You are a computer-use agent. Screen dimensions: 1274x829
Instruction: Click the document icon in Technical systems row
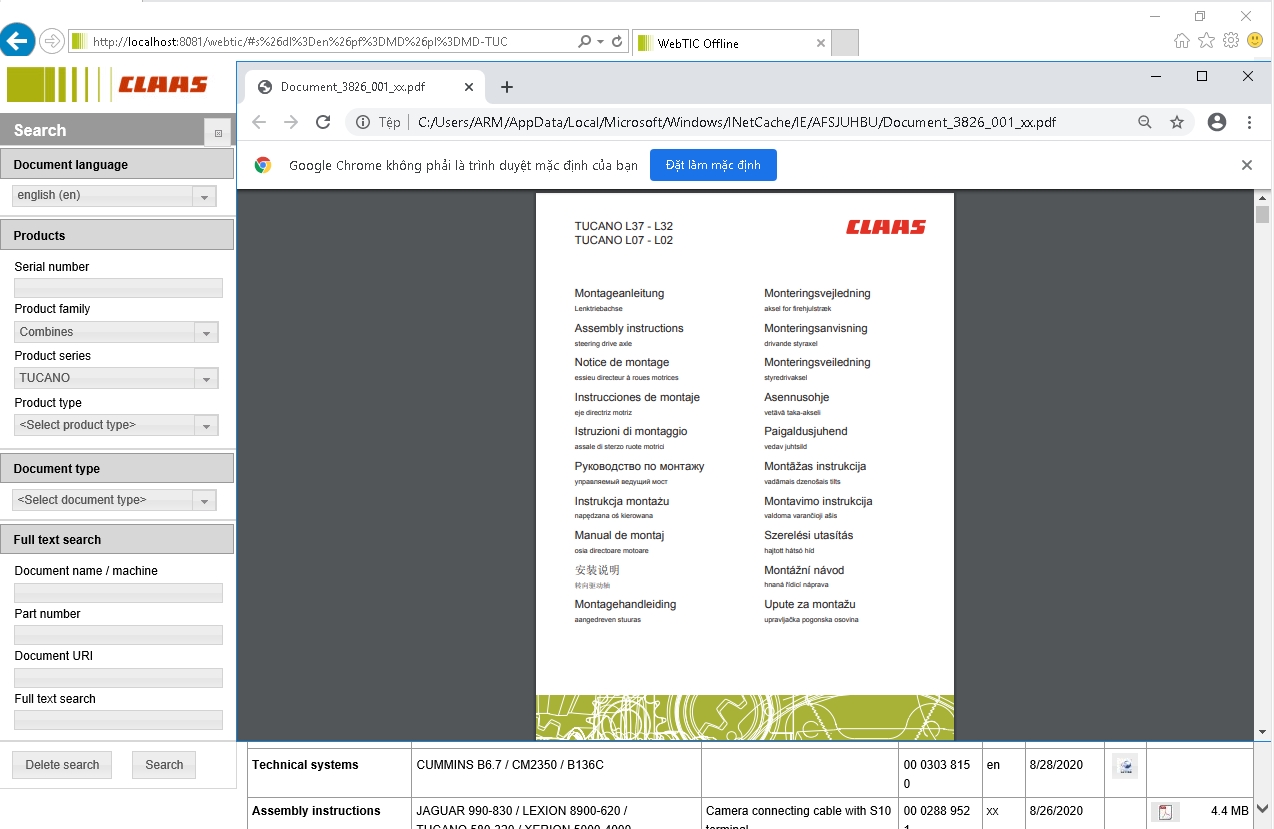coord(1123,765)
